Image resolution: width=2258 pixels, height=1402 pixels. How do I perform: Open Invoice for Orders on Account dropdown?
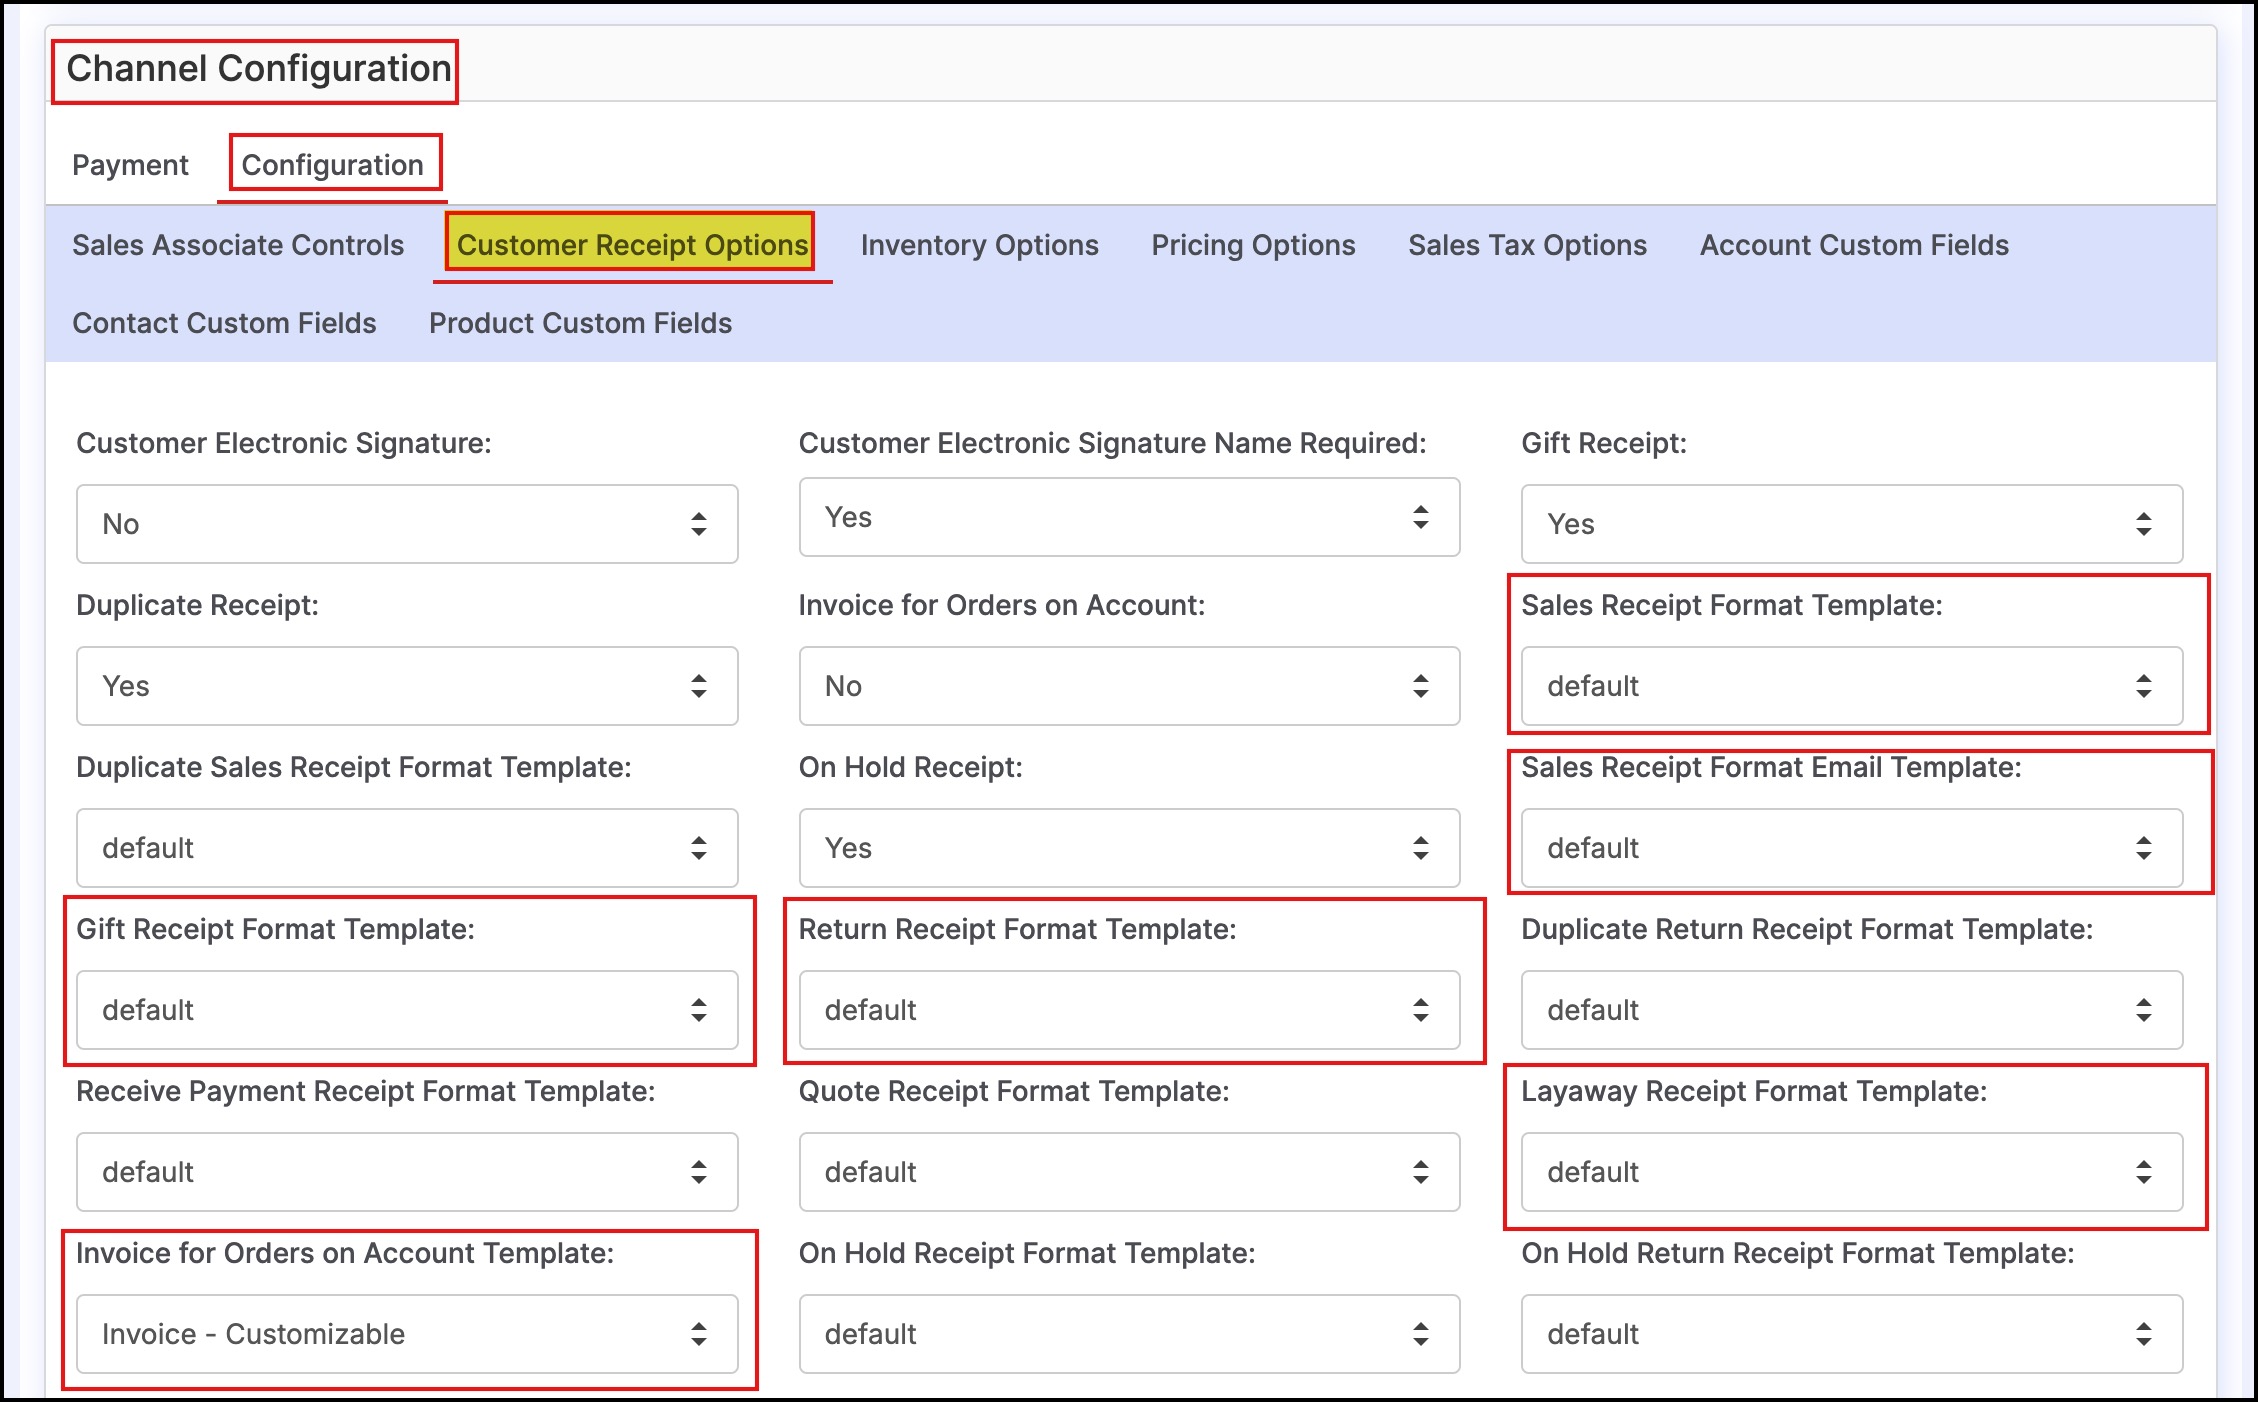[x=1129, y=686]
